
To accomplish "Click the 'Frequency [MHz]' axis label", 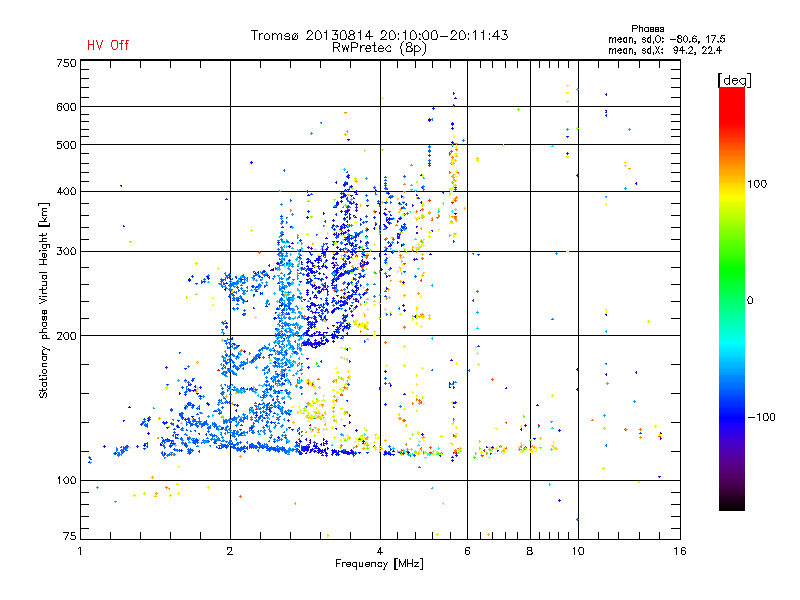I will coord(379,564).
